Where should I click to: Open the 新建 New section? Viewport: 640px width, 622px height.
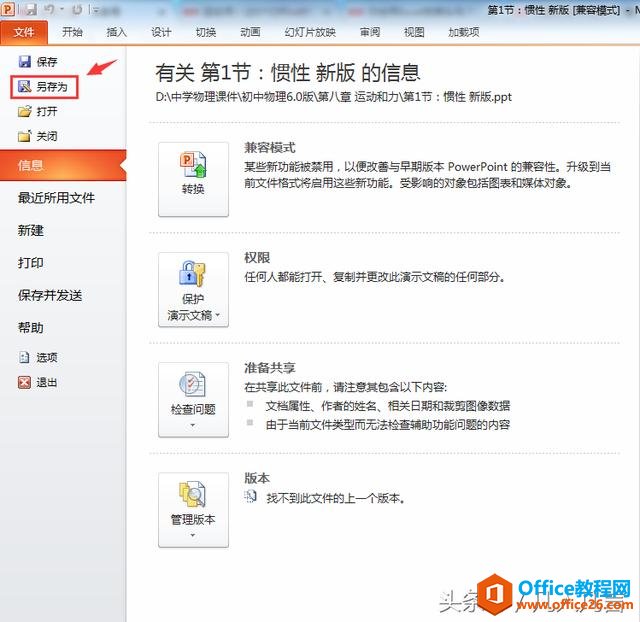tap(31, 231)
